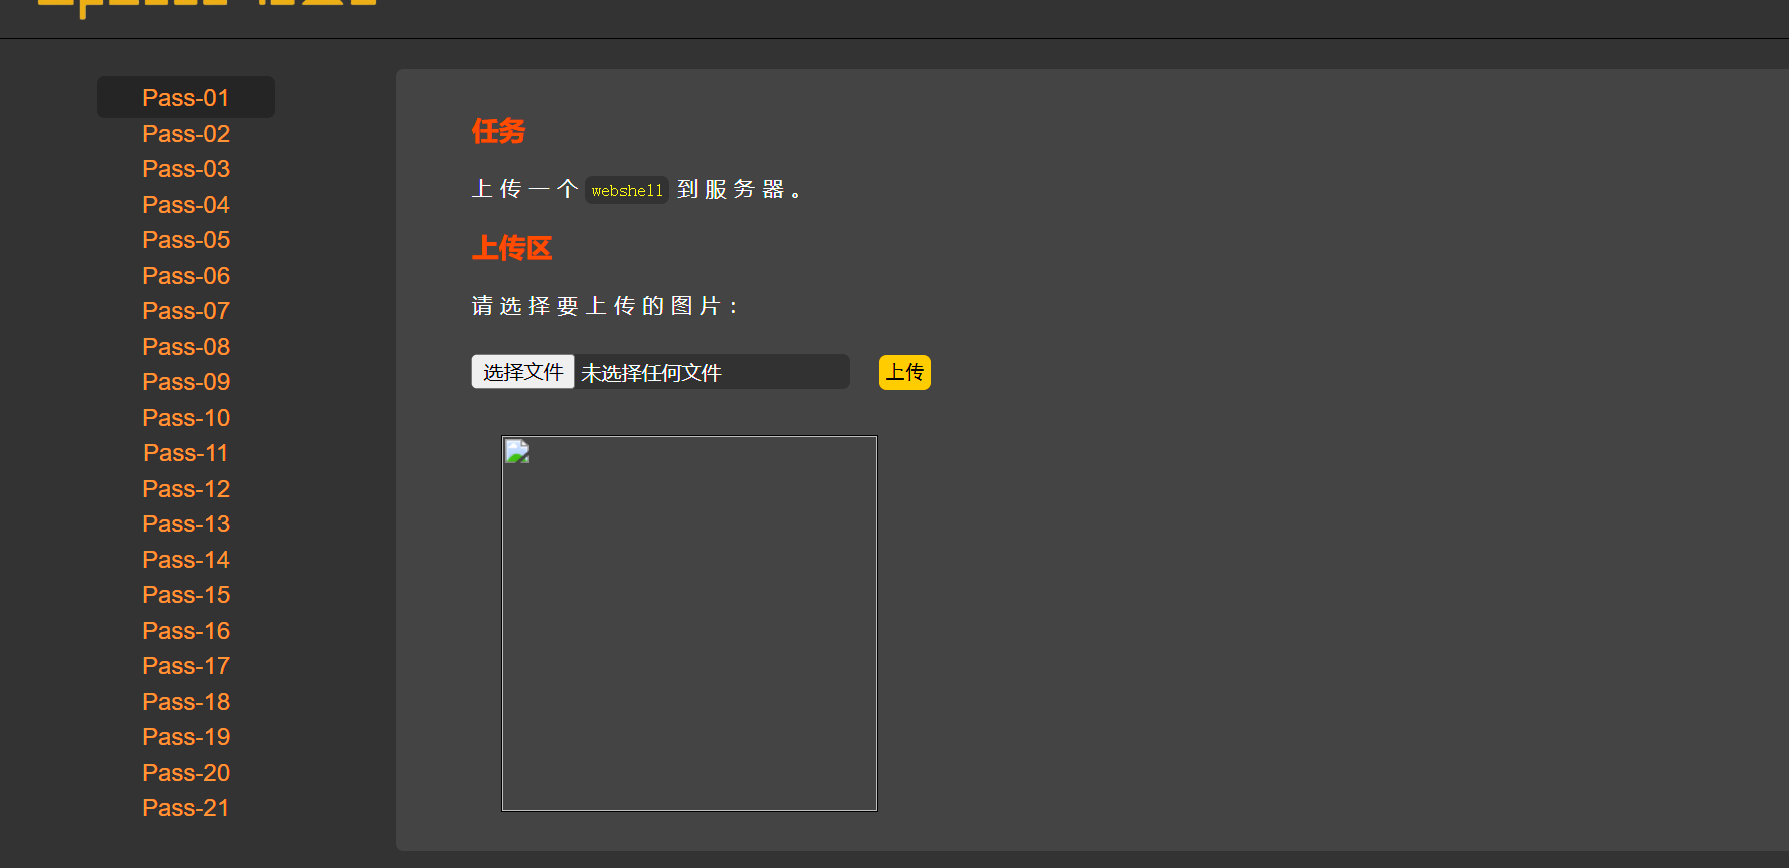Open Pass-01 in the sidebar

pyautogui.click(x=186, y=98)
